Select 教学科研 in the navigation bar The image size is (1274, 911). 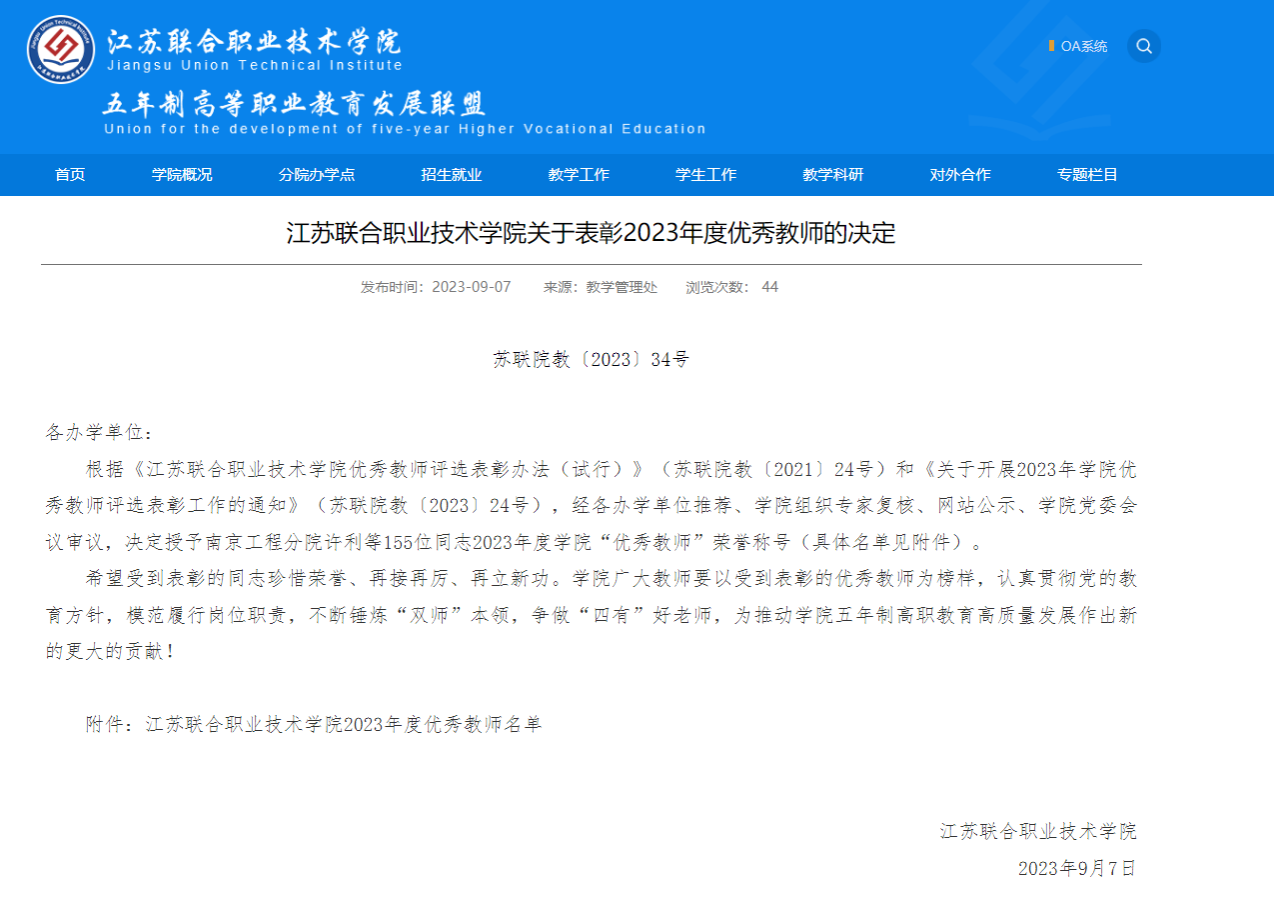(833, 175)
